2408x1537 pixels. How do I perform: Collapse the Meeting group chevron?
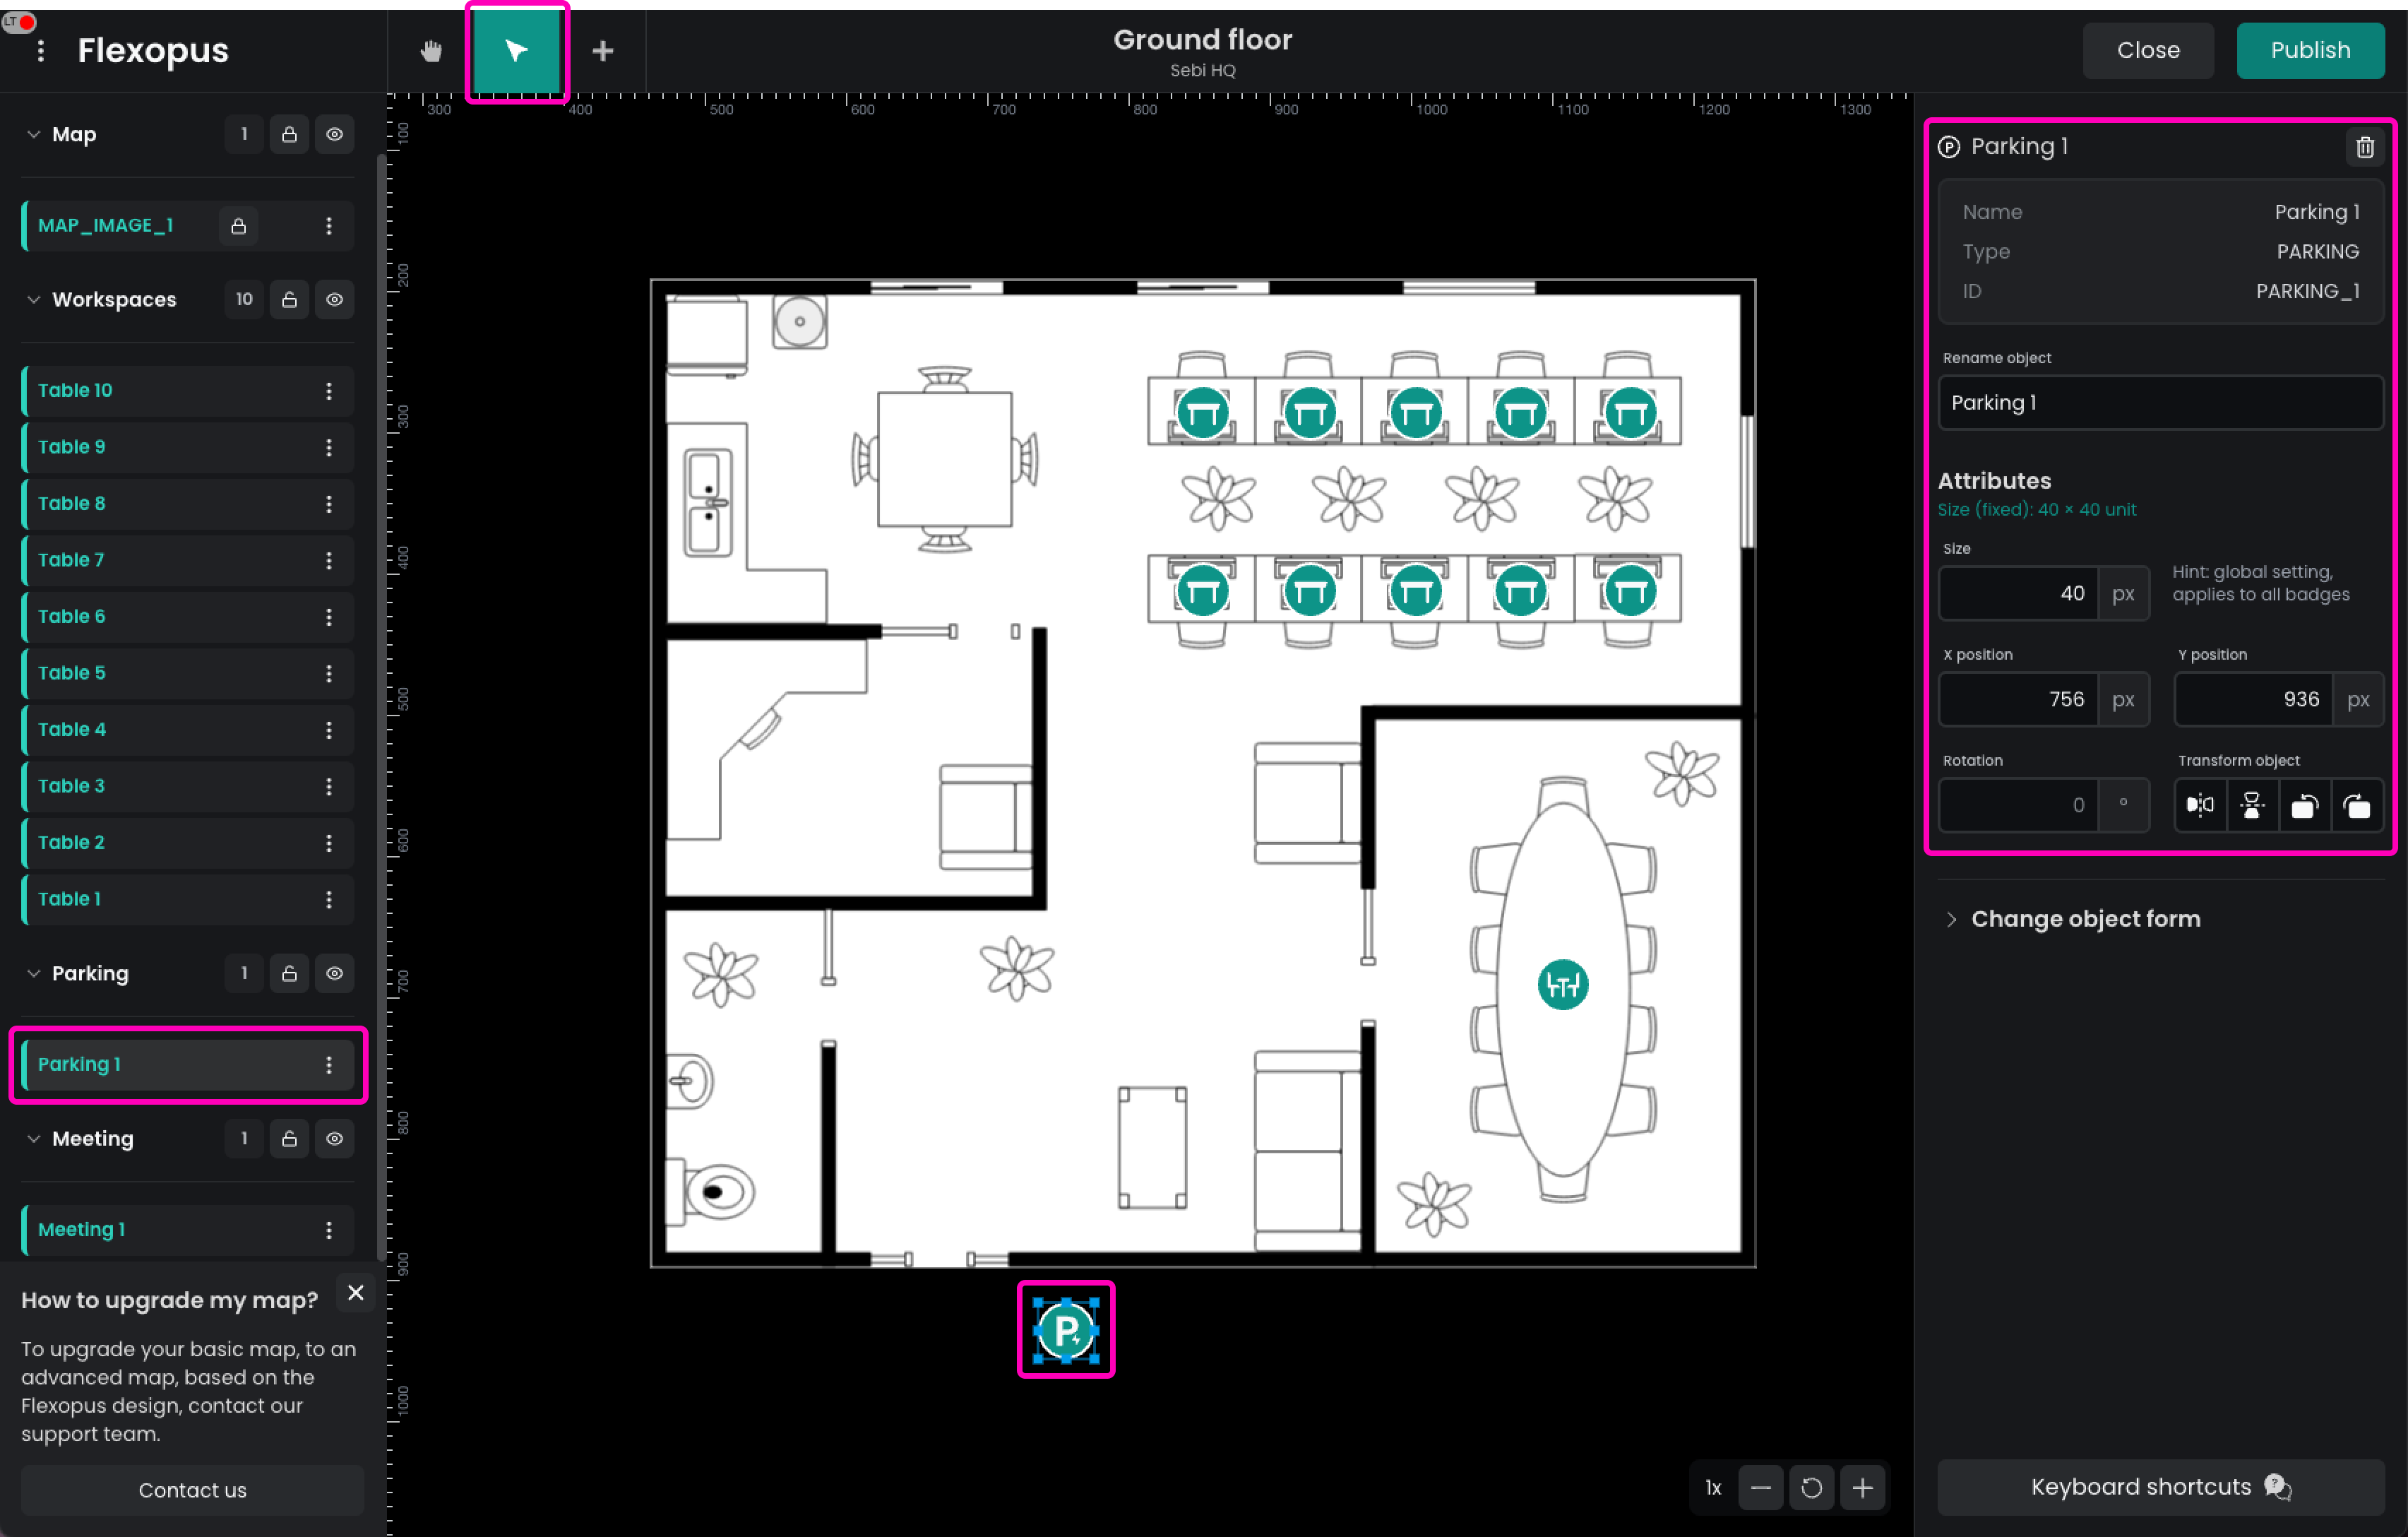[x=33, y=1138]
